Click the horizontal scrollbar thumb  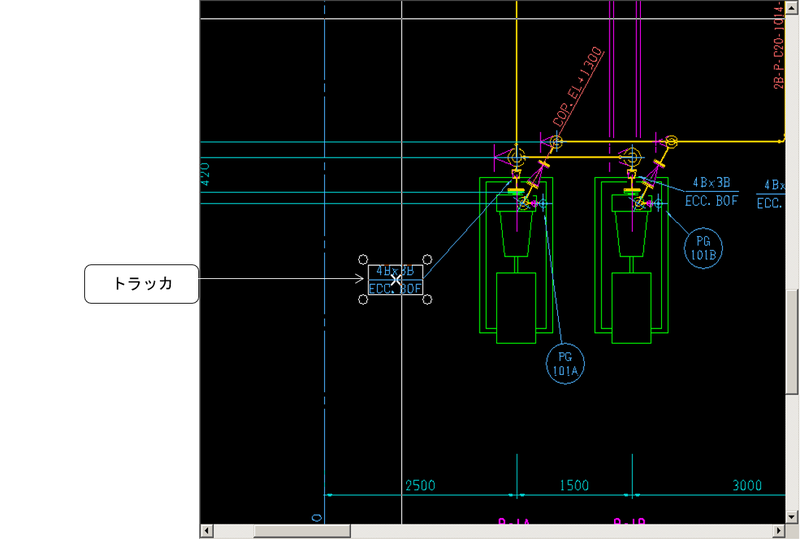point(300,531)
